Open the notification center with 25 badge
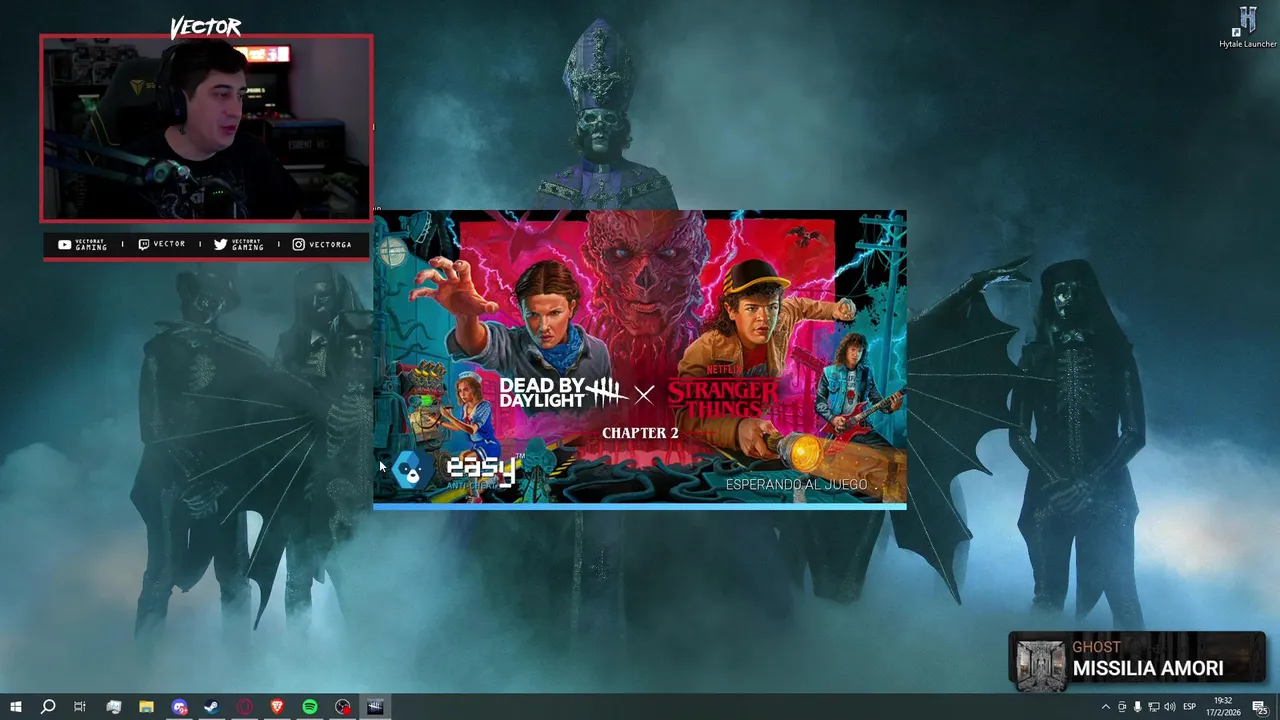1280x720 pixels. point(1260,707)
